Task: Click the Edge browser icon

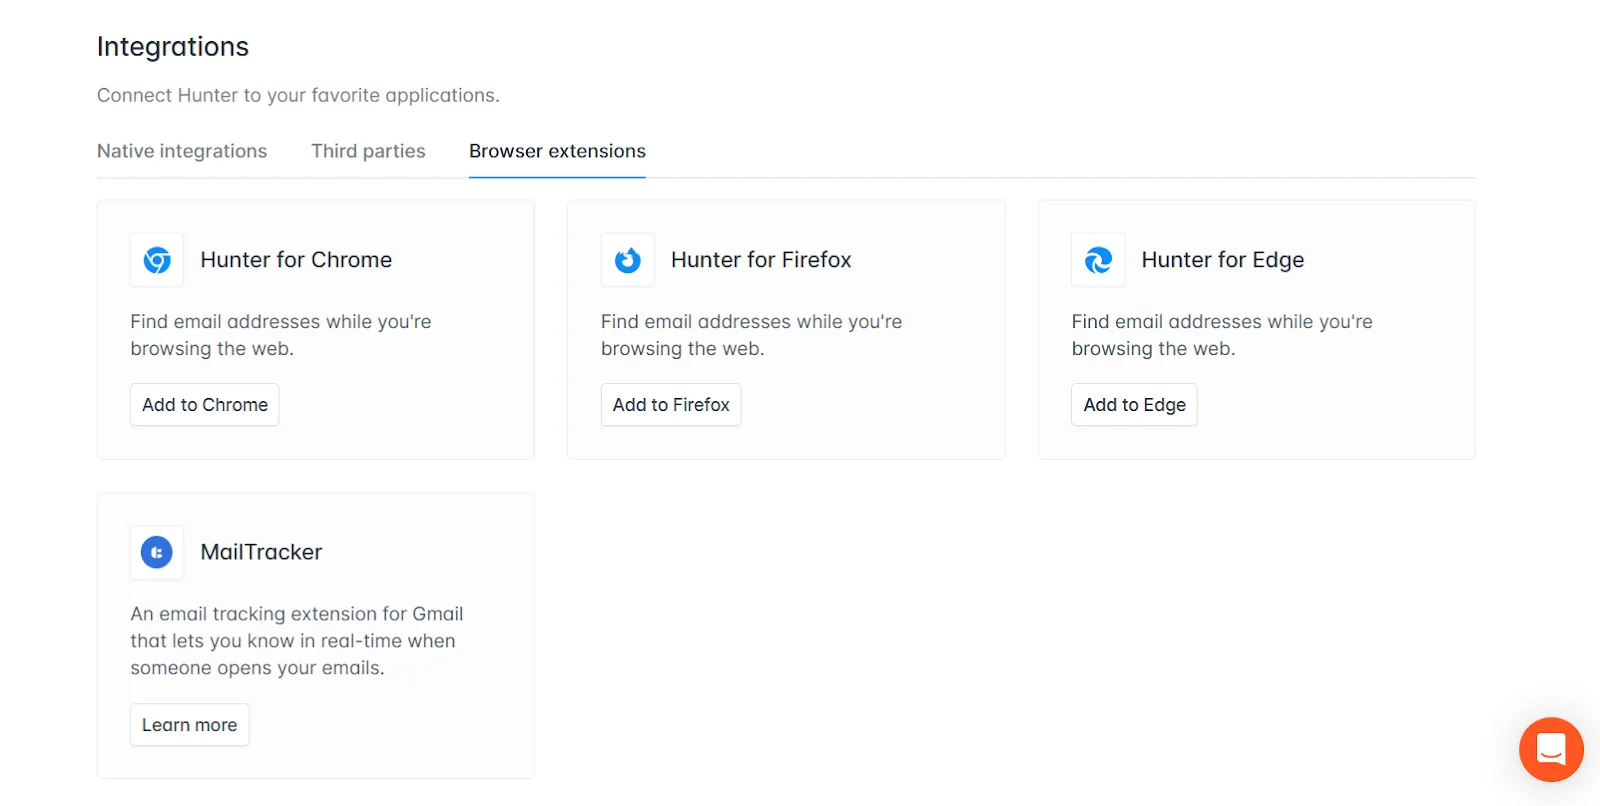Action: click(x=1098, y=260)
